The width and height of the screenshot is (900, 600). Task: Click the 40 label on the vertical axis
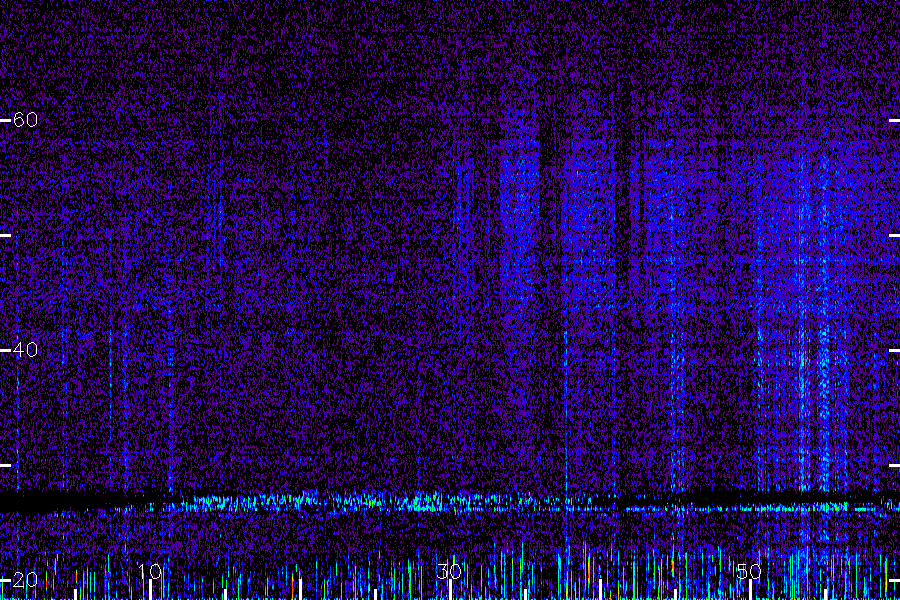pyautogui.click(x=25, y=349)
